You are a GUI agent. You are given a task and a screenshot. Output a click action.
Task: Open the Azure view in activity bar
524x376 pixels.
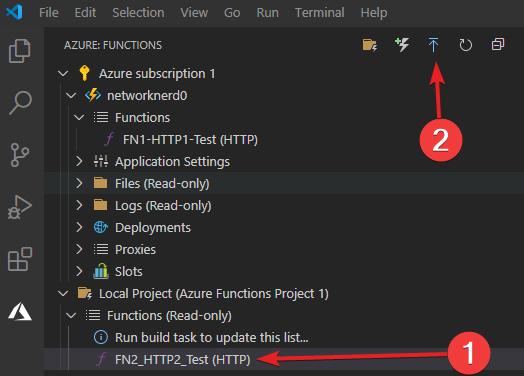(20, 311)
